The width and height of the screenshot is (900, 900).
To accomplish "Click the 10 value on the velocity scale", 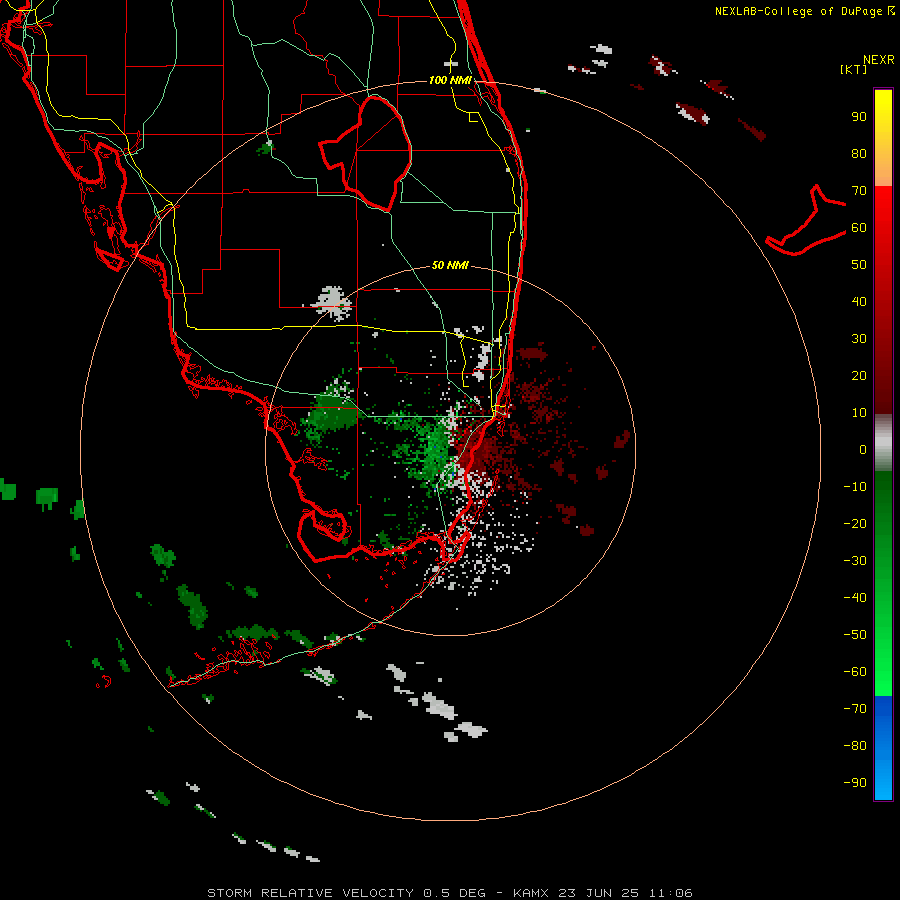I will coord(859,413).
